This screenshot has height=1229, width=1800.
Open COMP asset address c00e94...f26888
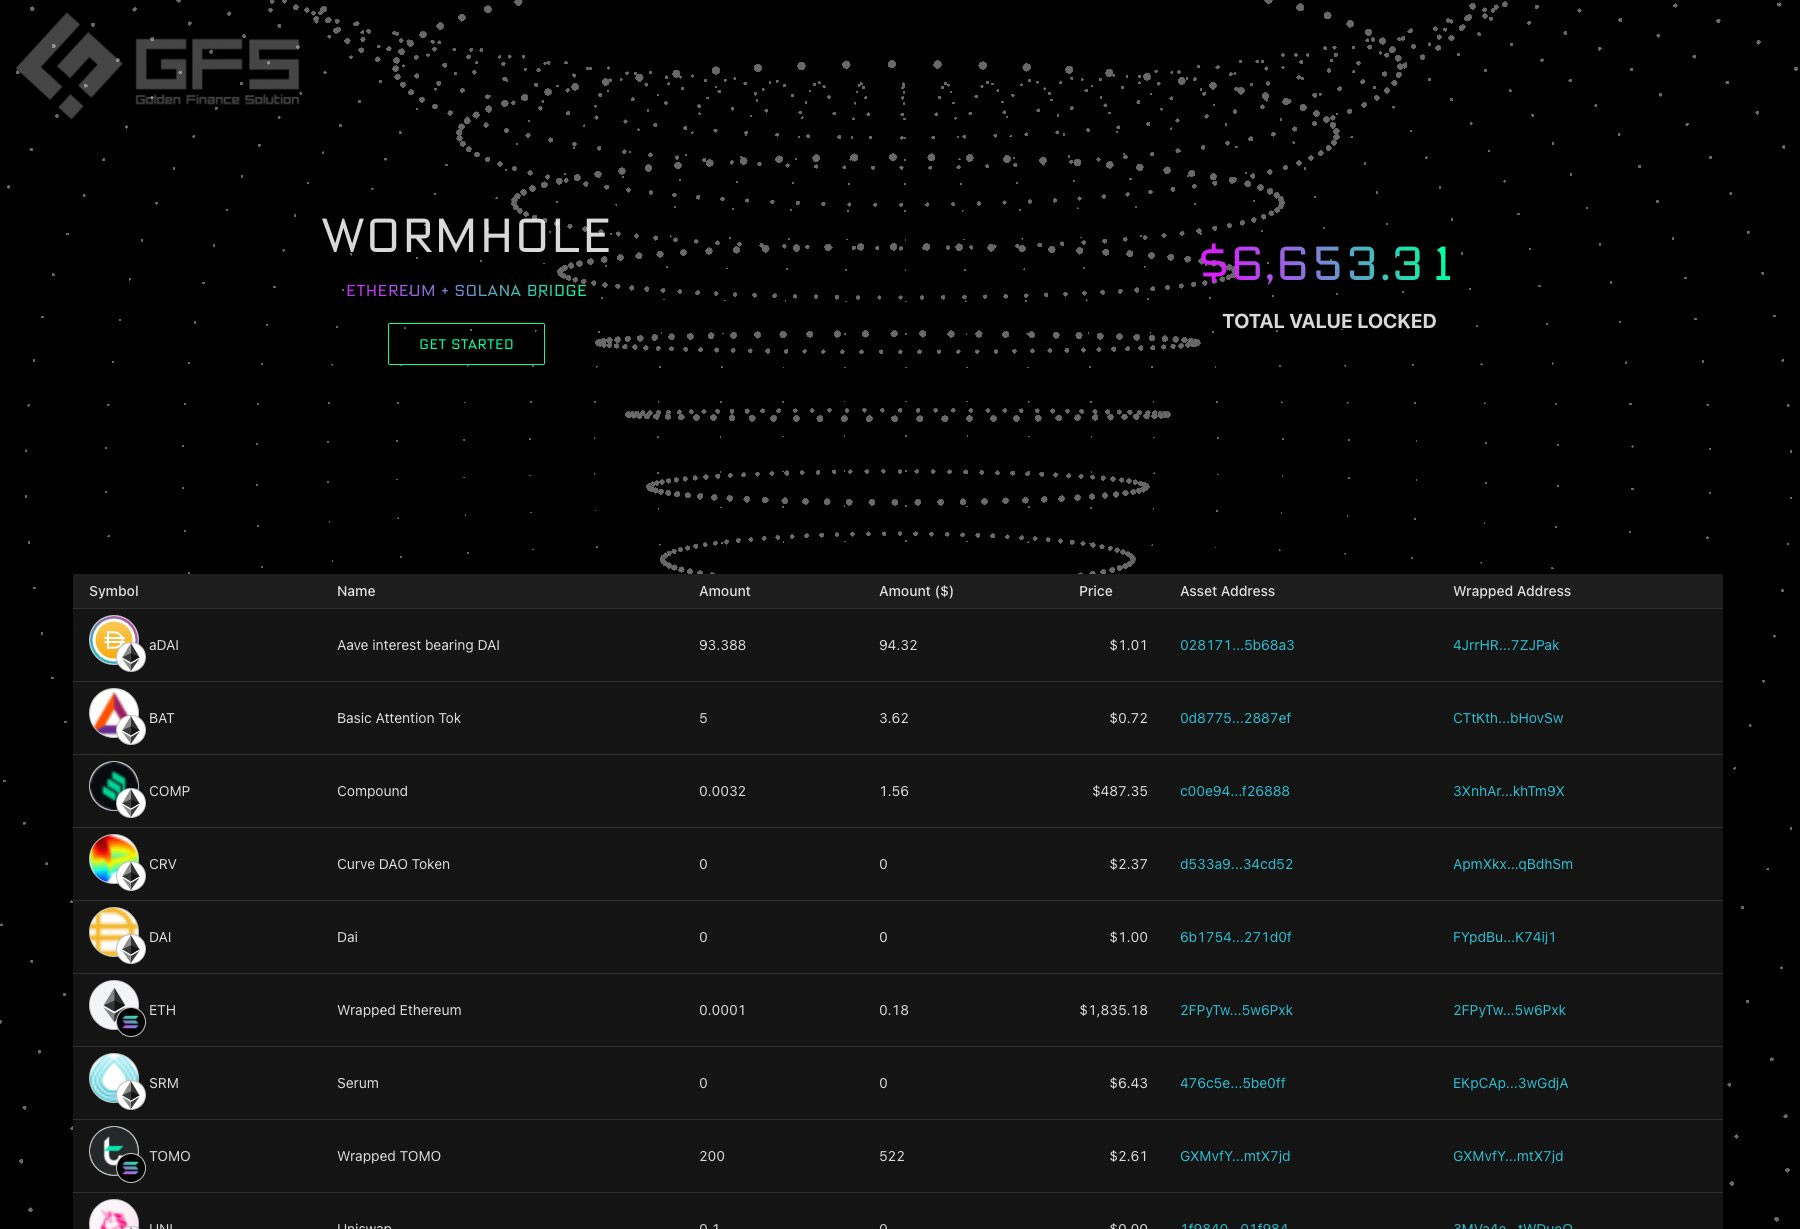[1235, 791]
